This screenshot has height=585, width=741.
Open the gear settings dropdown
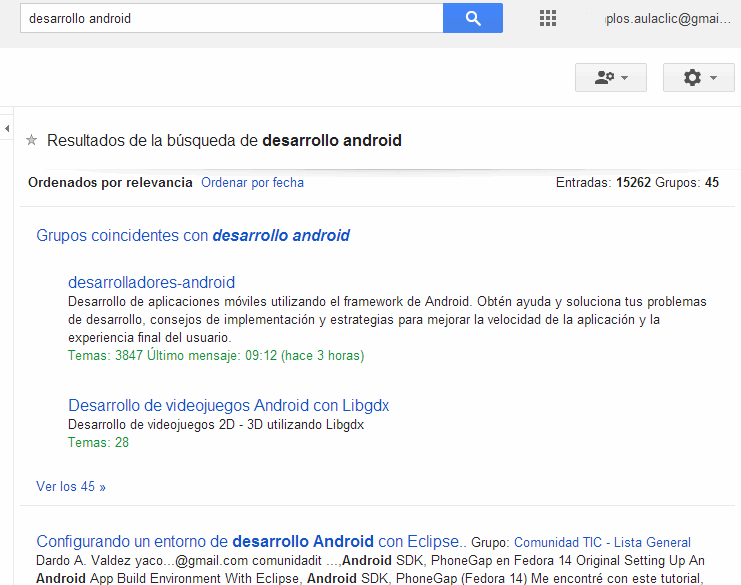point(698,77)
